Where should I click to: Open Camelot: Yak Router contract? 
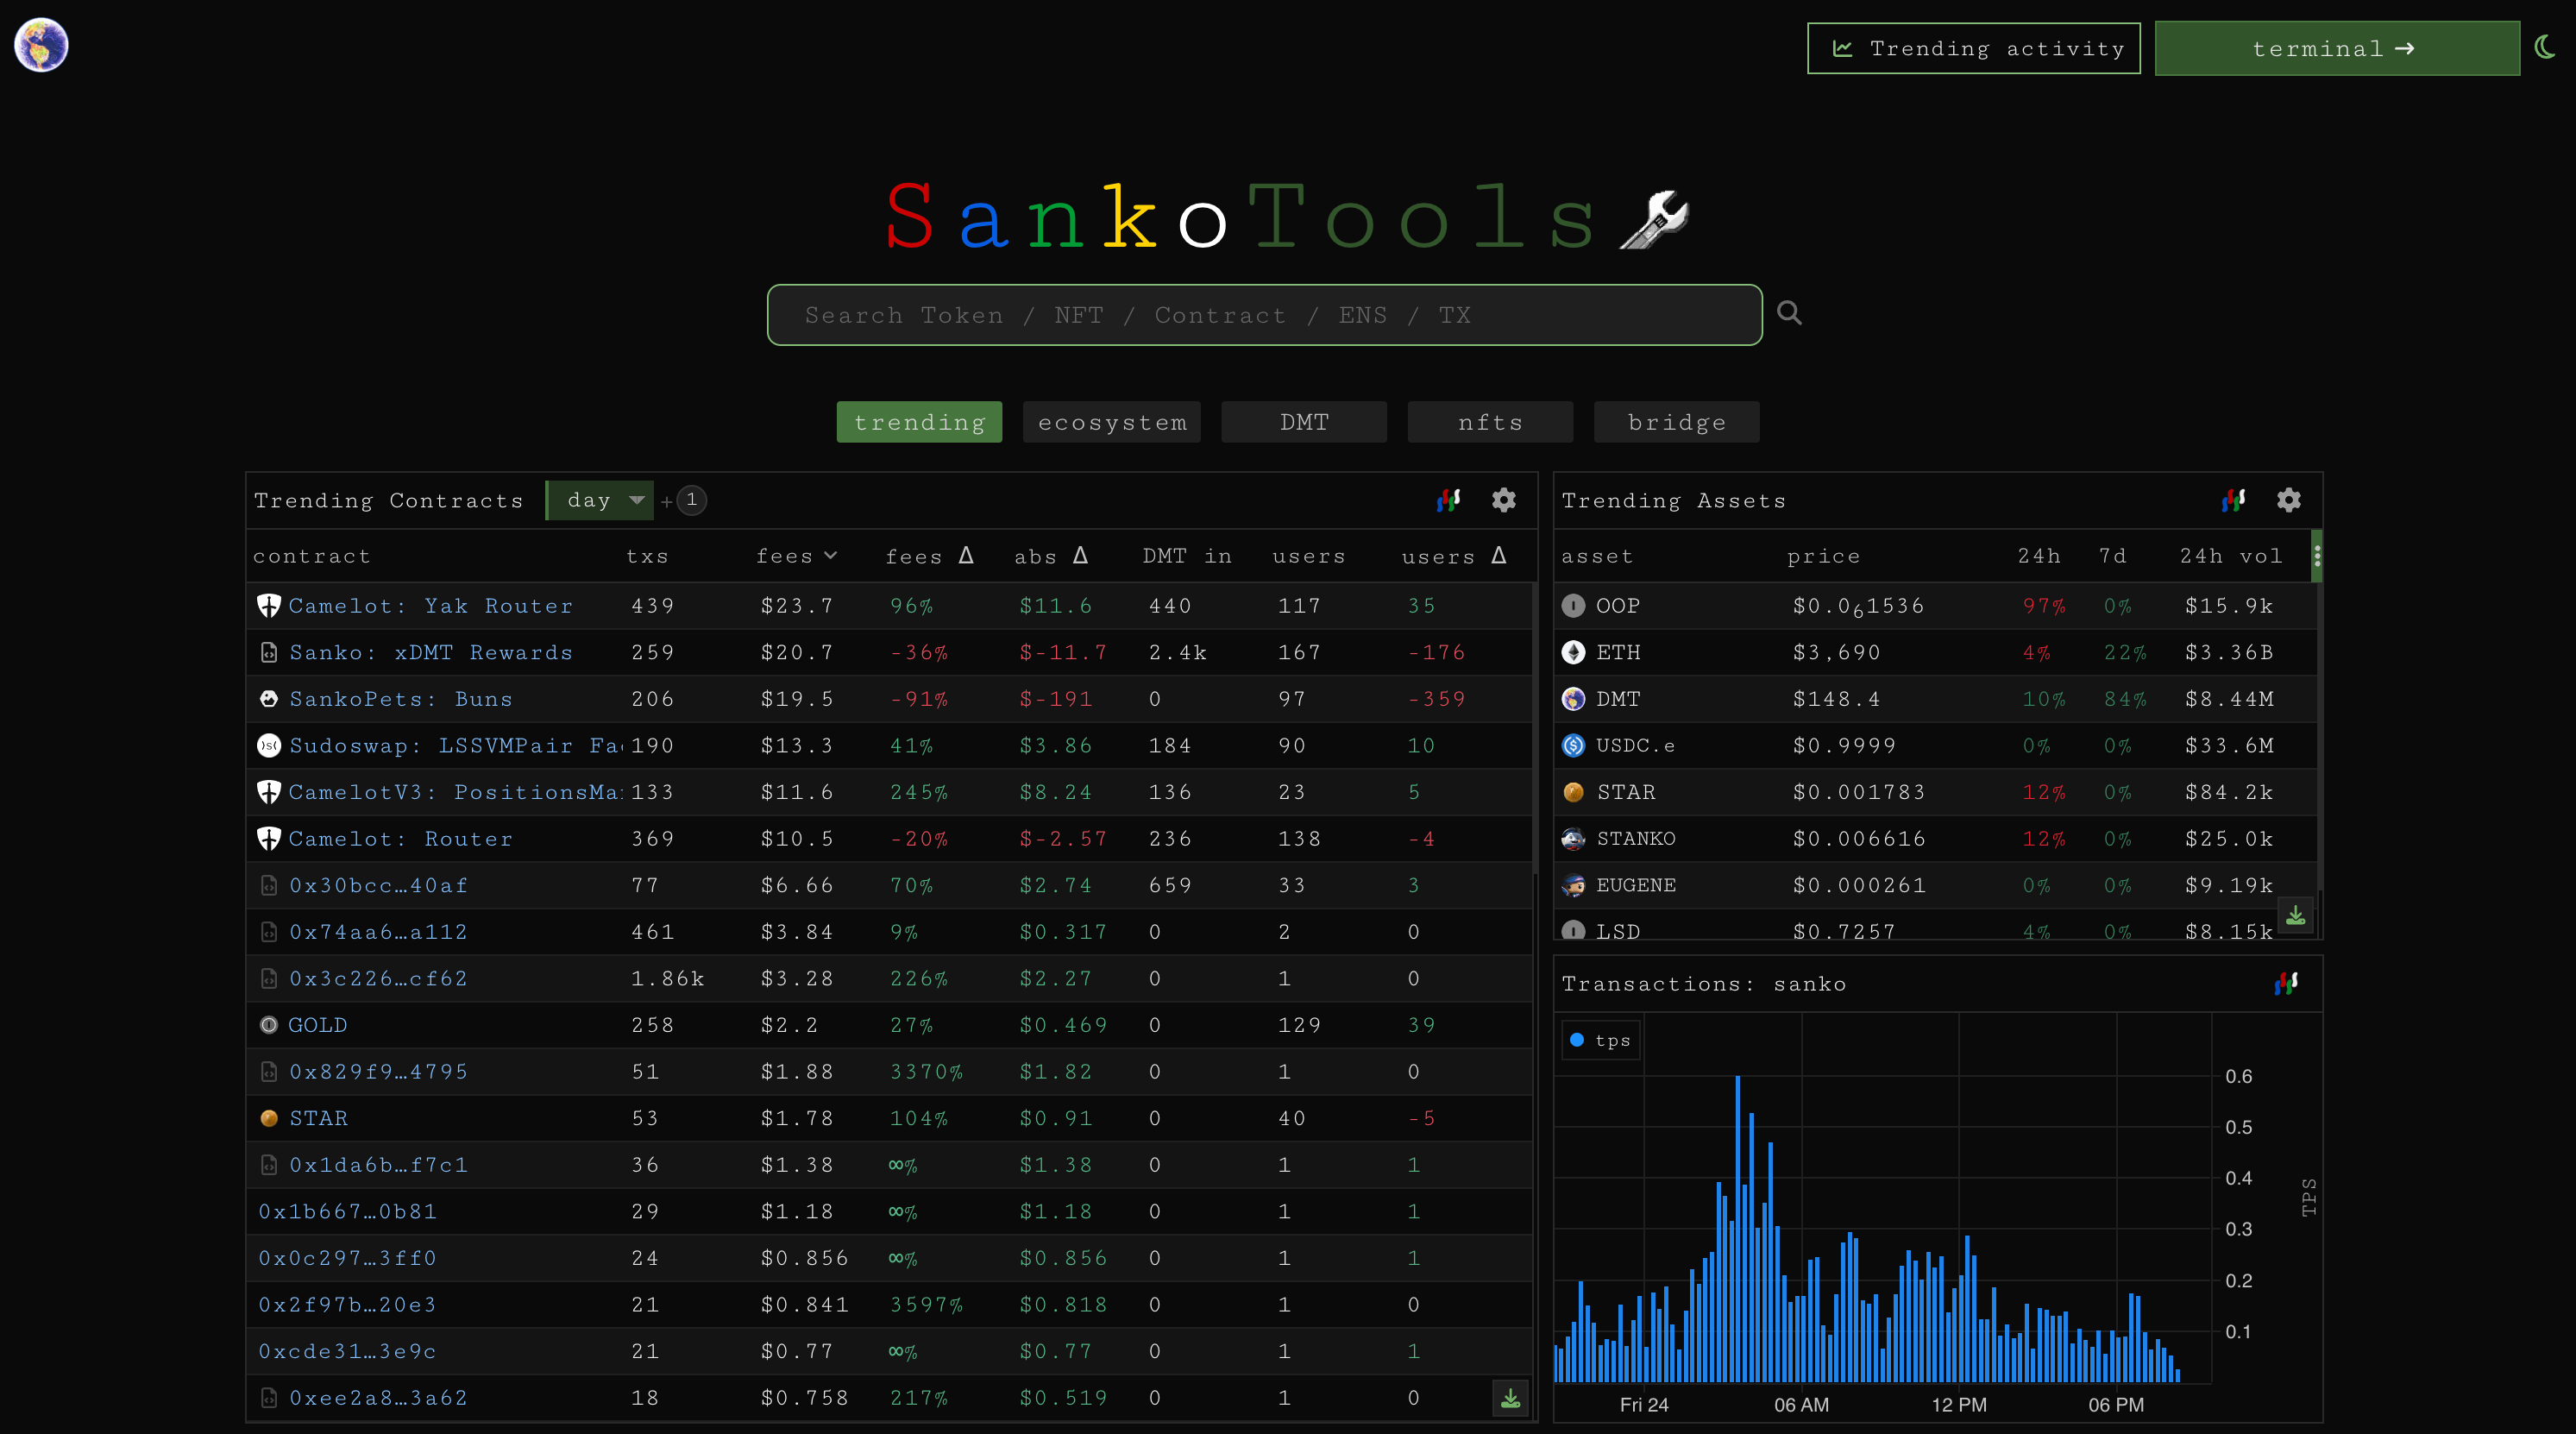point(430,606)
